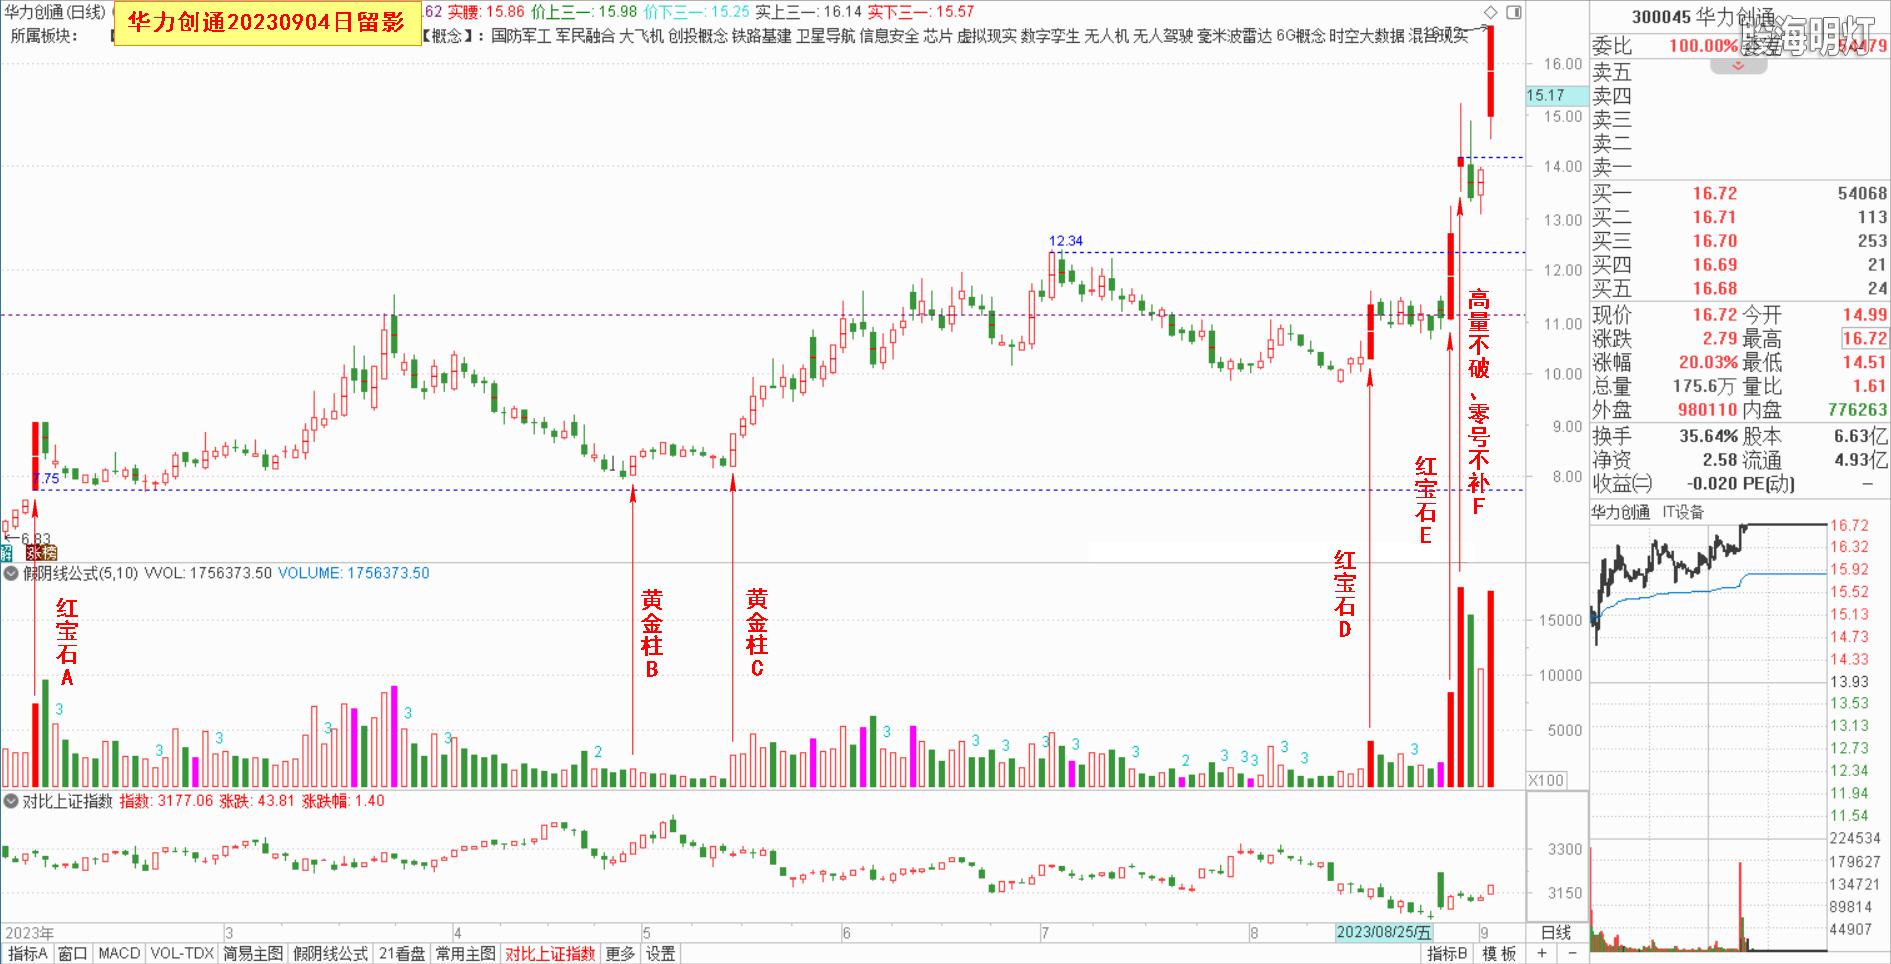Viewport: 1891px width, 964px height.
Task: Switch to the VOL-TDX indicator tab
Action: point(182,954)
